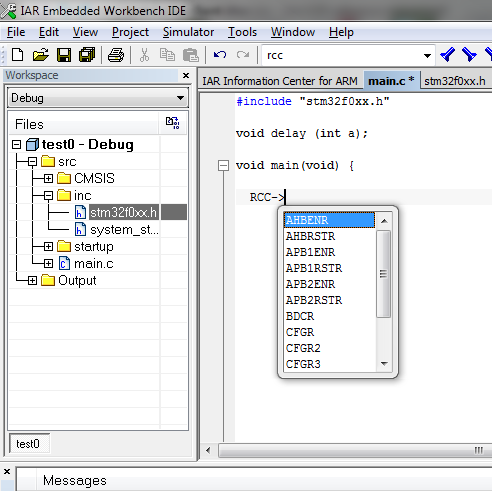Select APB1RSTR in the autocomplete list

[329, 268]
